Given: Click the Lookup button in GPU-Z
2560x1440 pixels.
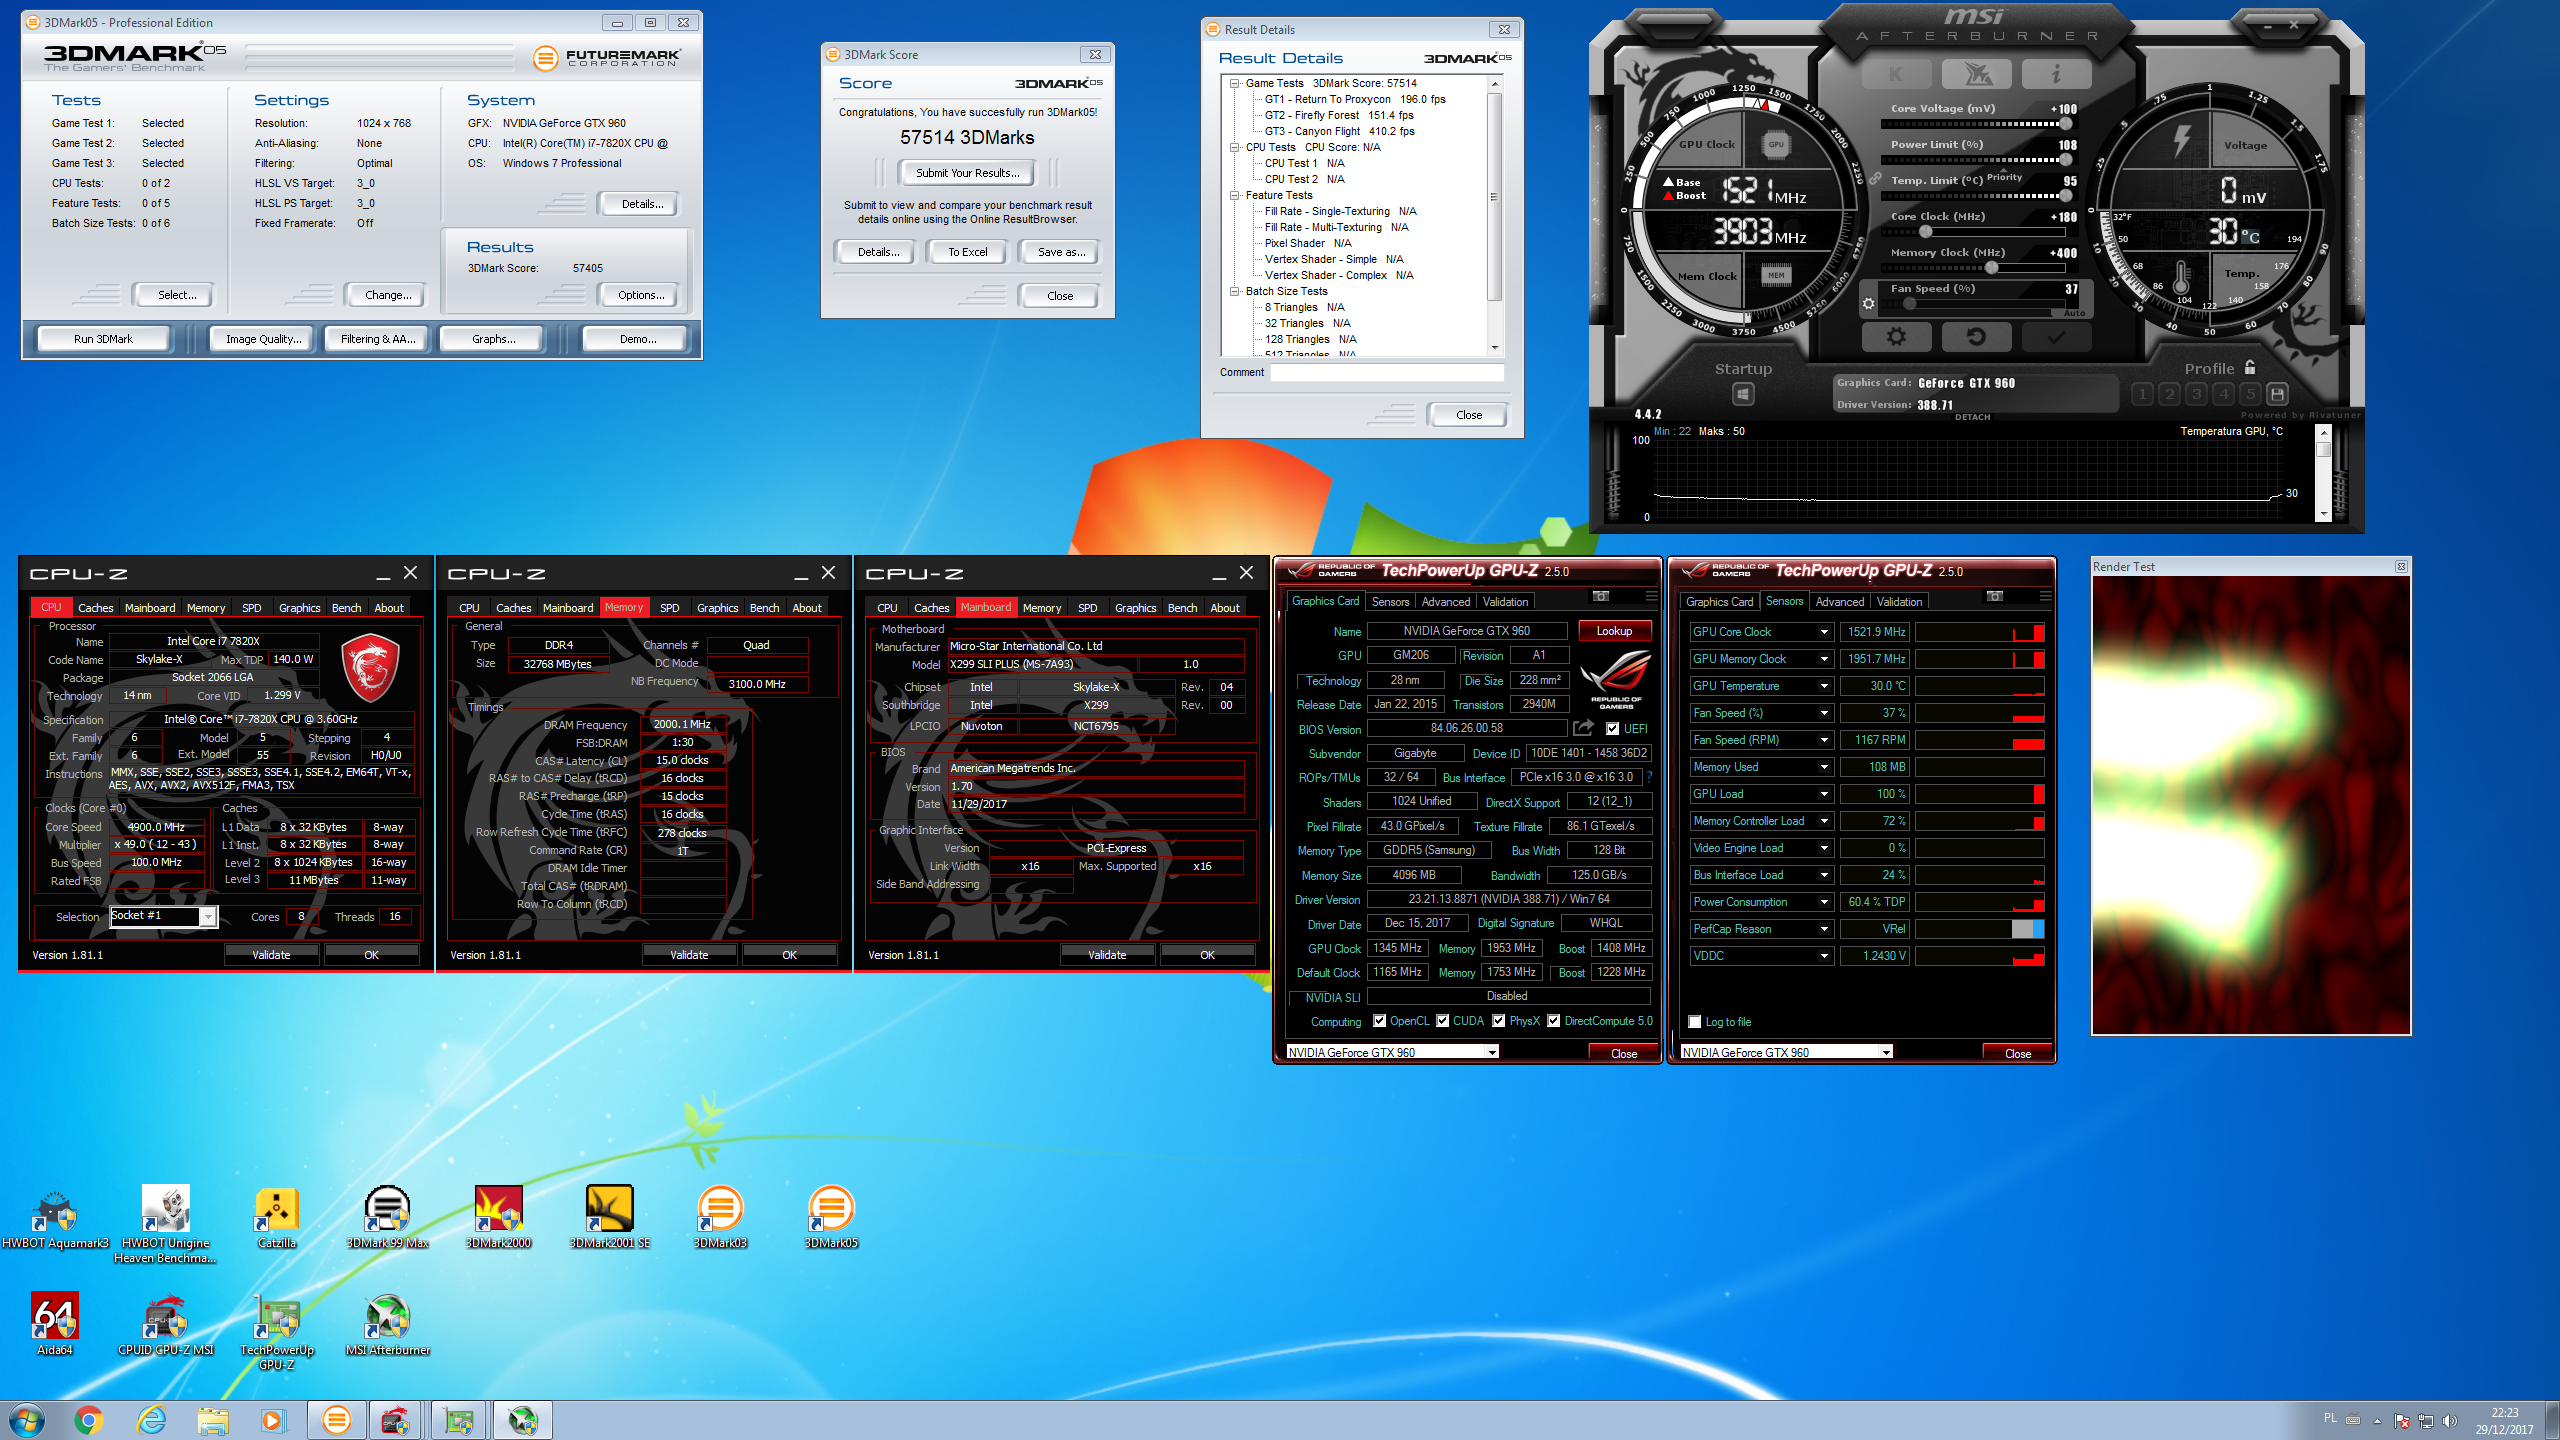Looking at the screenshot, I should (1614, 631).
